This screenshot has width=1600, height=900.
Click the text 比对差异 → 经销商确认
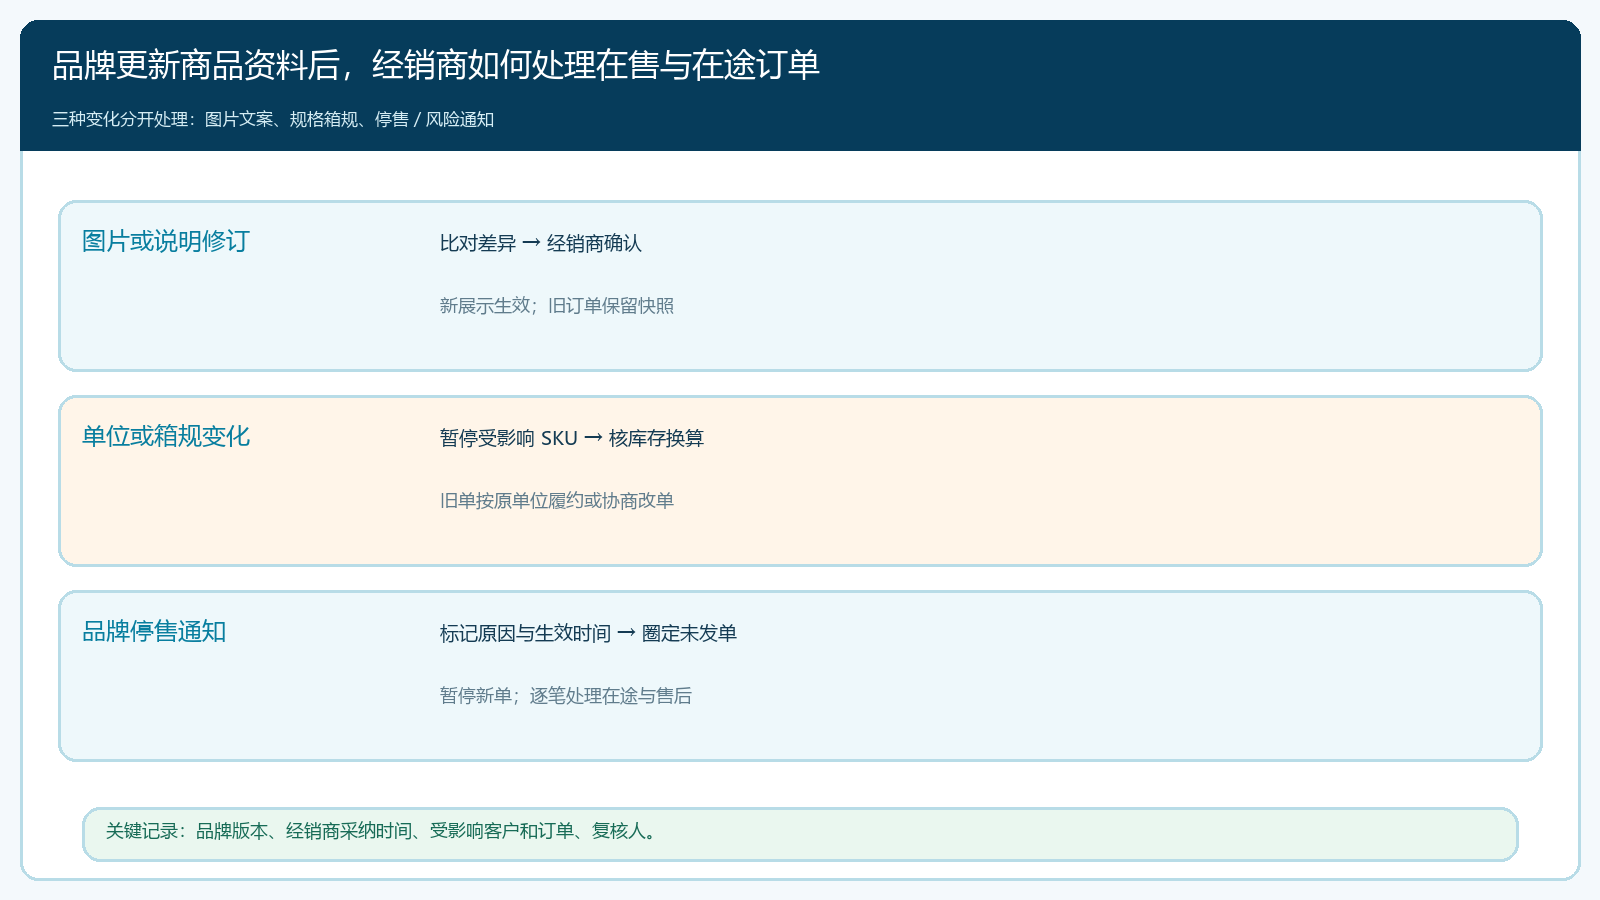pos(541,243)
